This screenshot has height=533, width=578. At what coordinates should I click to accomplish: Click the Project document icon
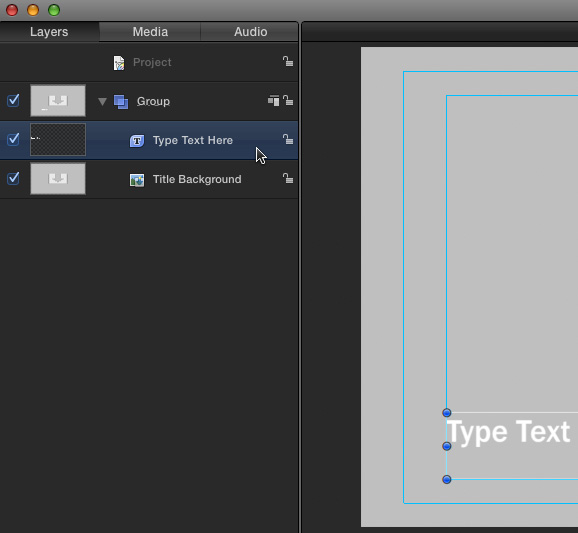click(119, 63)
